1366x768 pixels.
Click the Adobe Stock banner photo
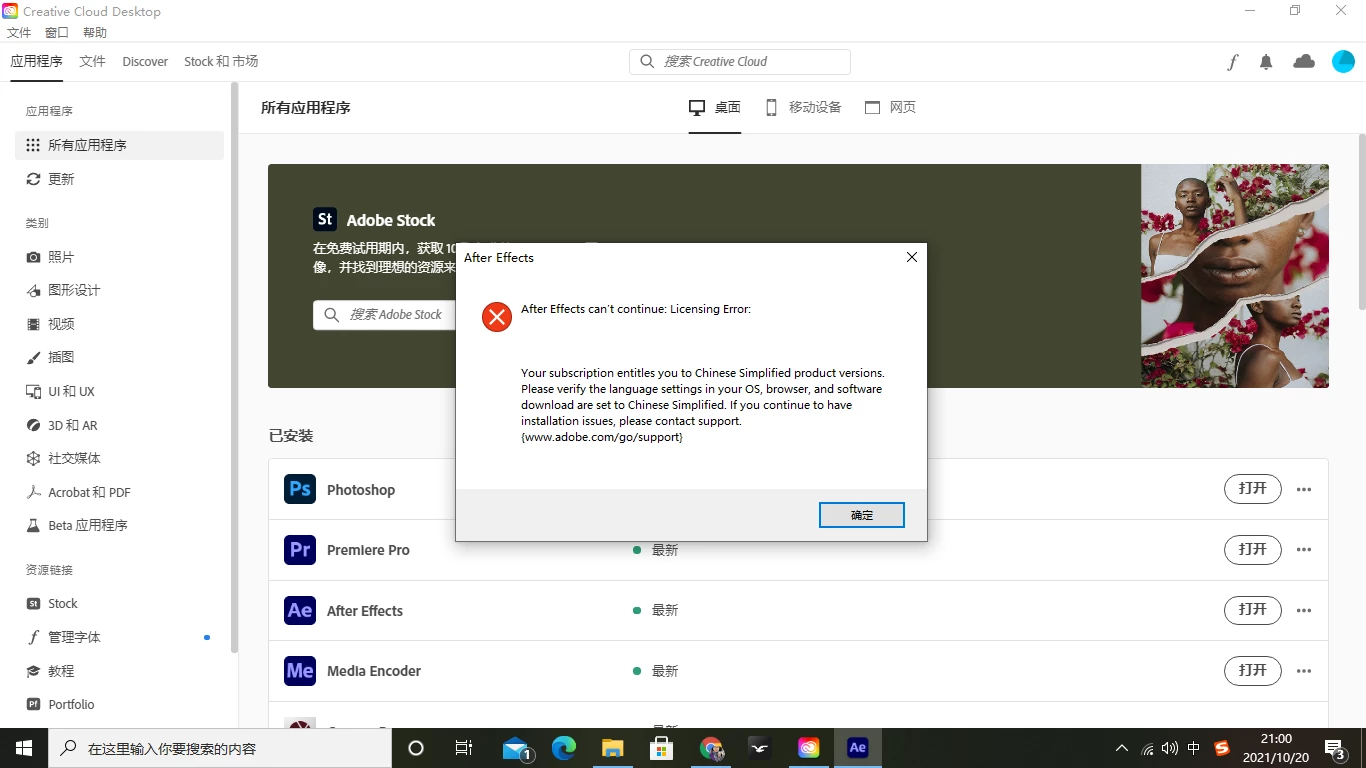[x=1235, y=276]
